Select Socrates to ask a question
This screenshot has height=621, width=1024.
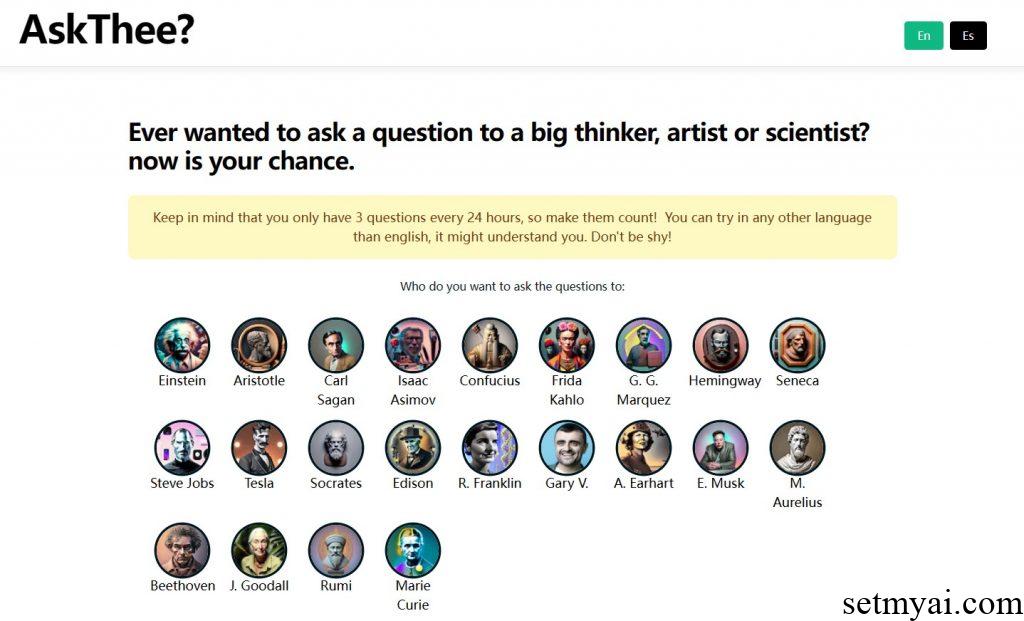[335, 446]
